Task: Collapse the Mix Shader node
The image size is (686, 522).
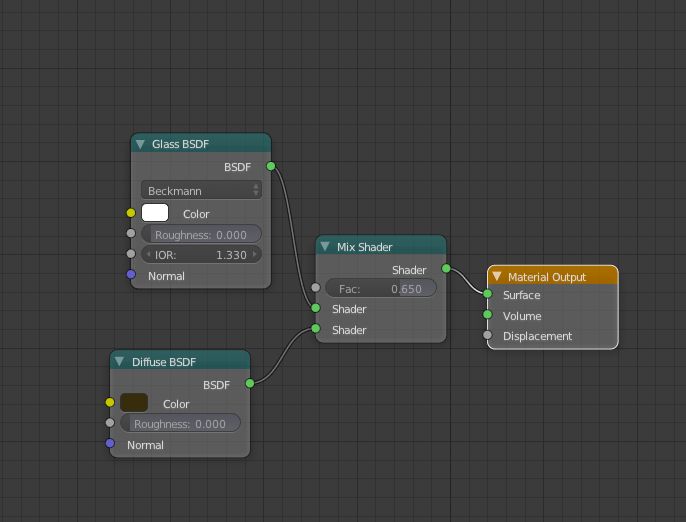Action: [325, 246]
